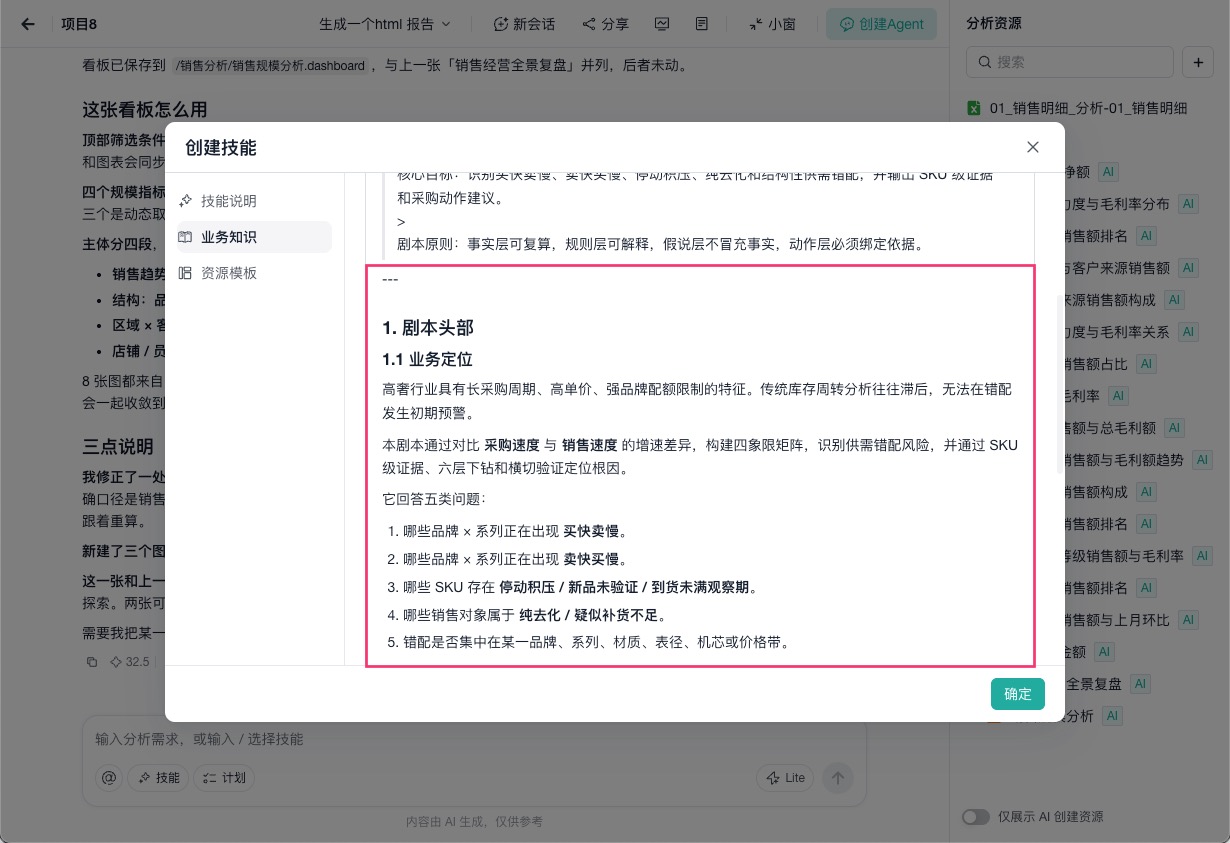This screenshot has width=1230, height=843.
Task: Confirm the dialog with 确定
Action: pyautogui.click(x=1018, y=694)
